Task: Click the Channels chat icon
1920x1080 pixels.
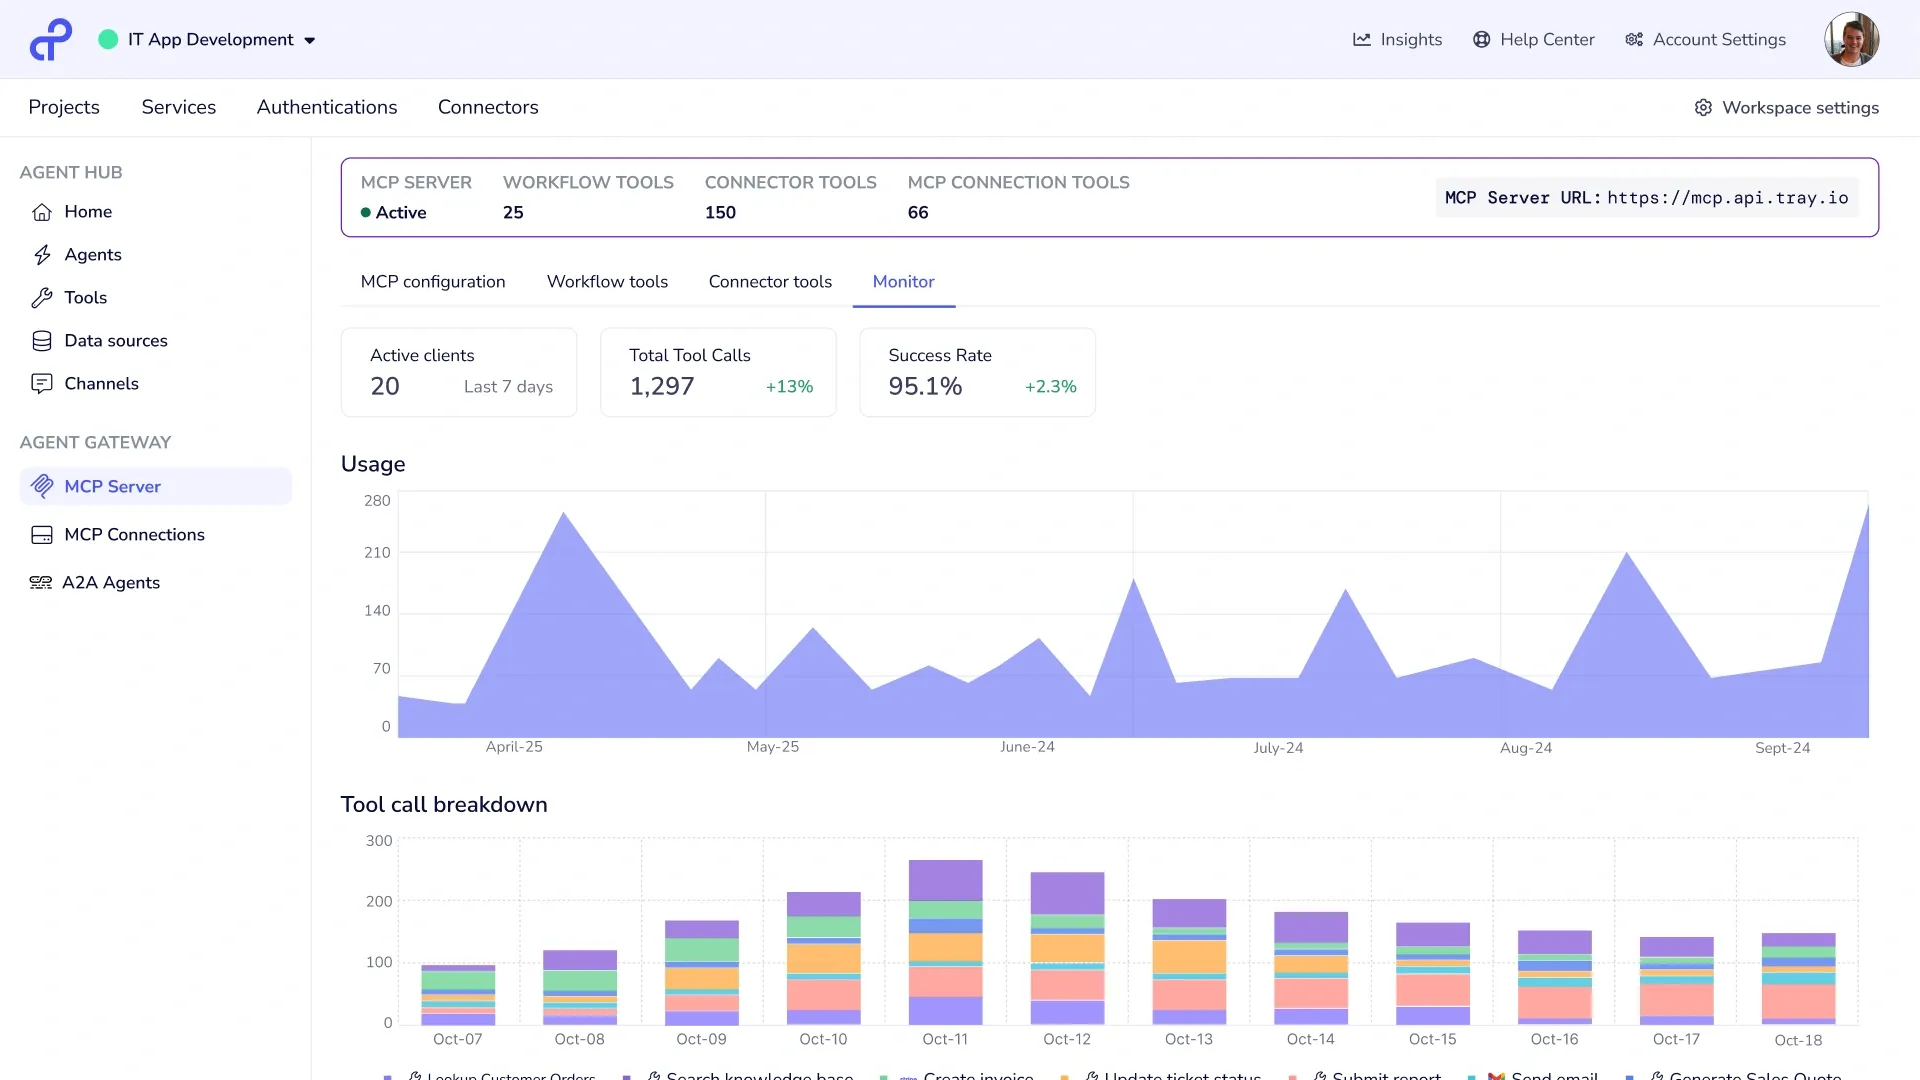Action: point(42,384)
